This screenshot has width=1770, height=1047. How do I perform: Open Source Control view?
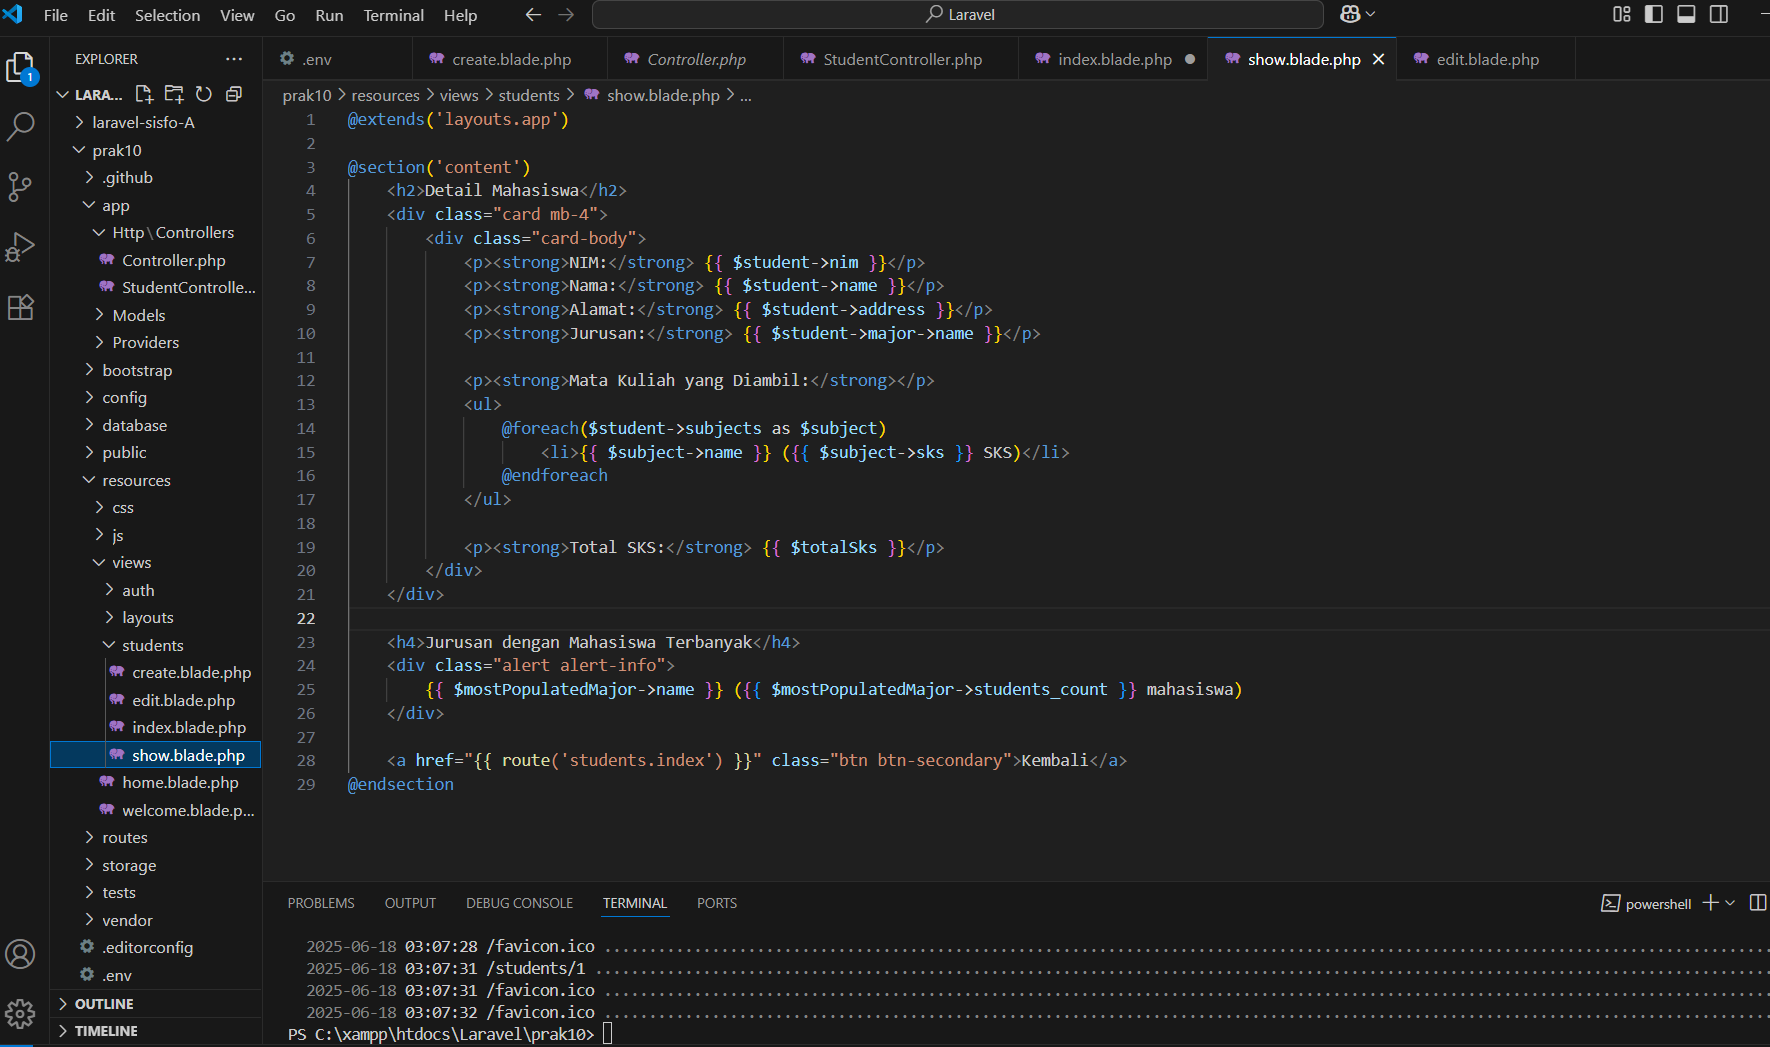(x=21, y=187)
